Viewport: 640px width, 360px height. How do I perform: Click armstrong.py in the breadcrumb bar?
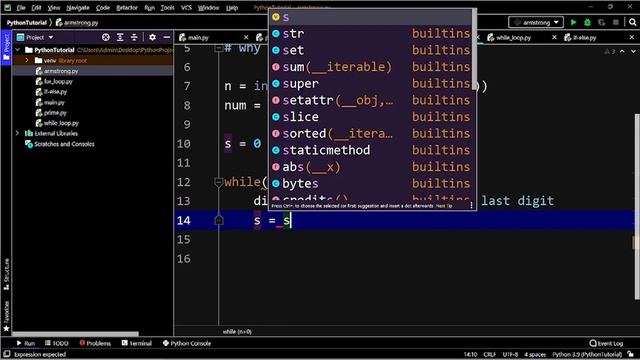coord(77,22)
